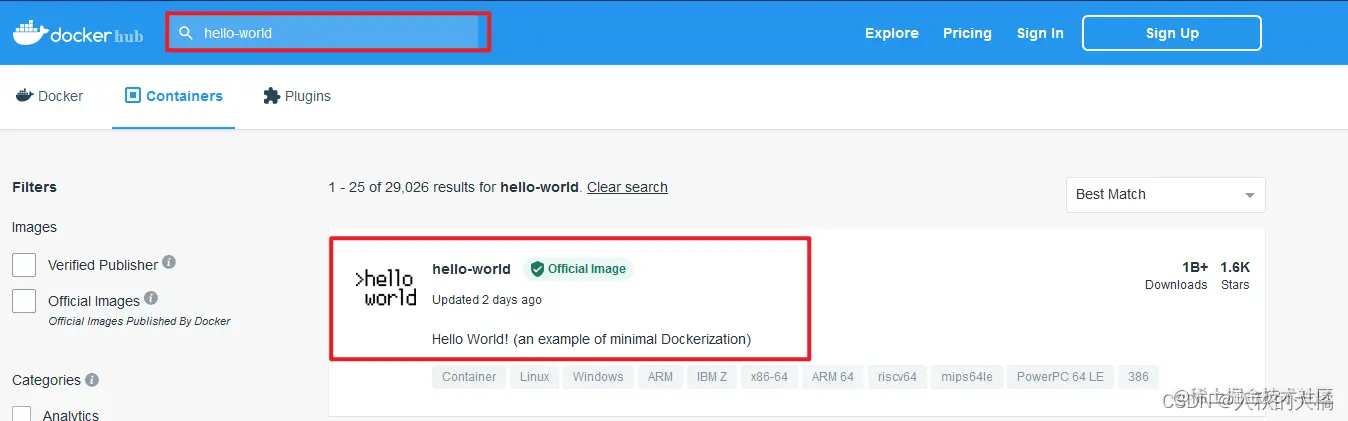
Task: Enable the Official Images checkbox
Action: (24, 301)
